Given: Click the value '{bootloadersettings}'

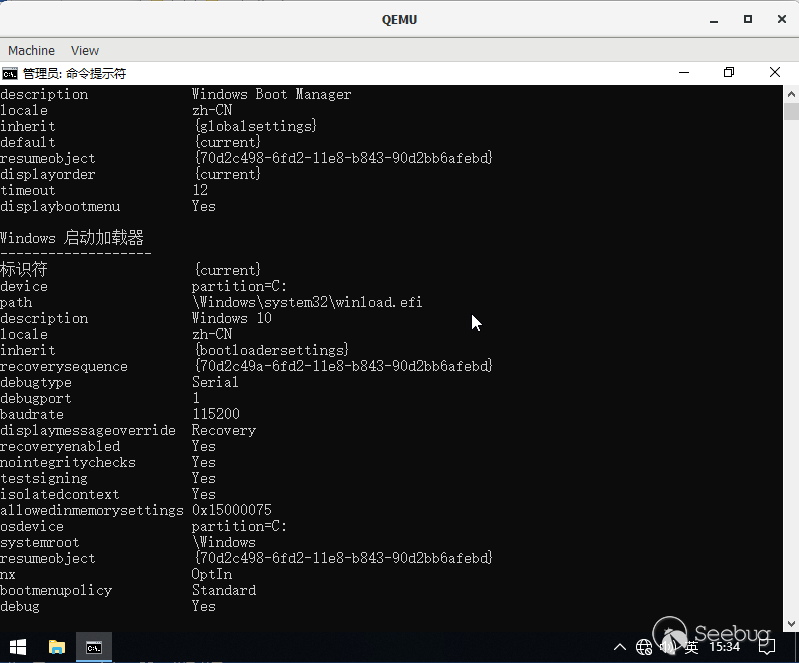Looking at the screenshot, I should click(272, 350).
